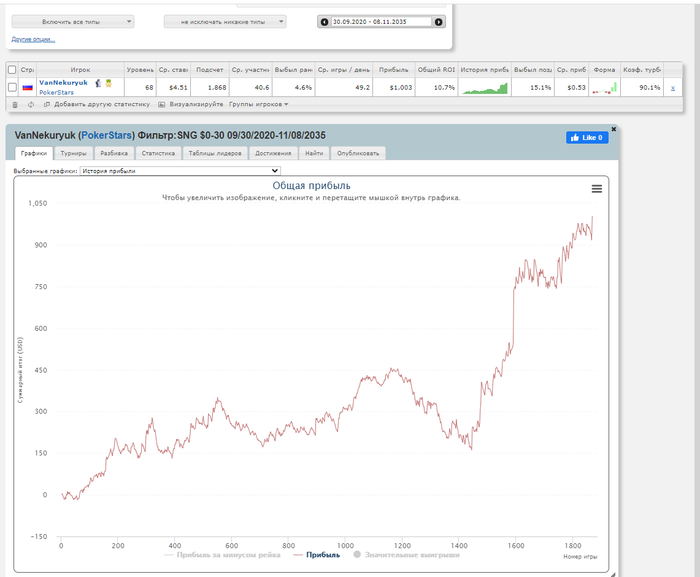The height and width of the screenshot is (577, 700).
Task: Sort by the Форма column header
Action: tap(604, 70)
